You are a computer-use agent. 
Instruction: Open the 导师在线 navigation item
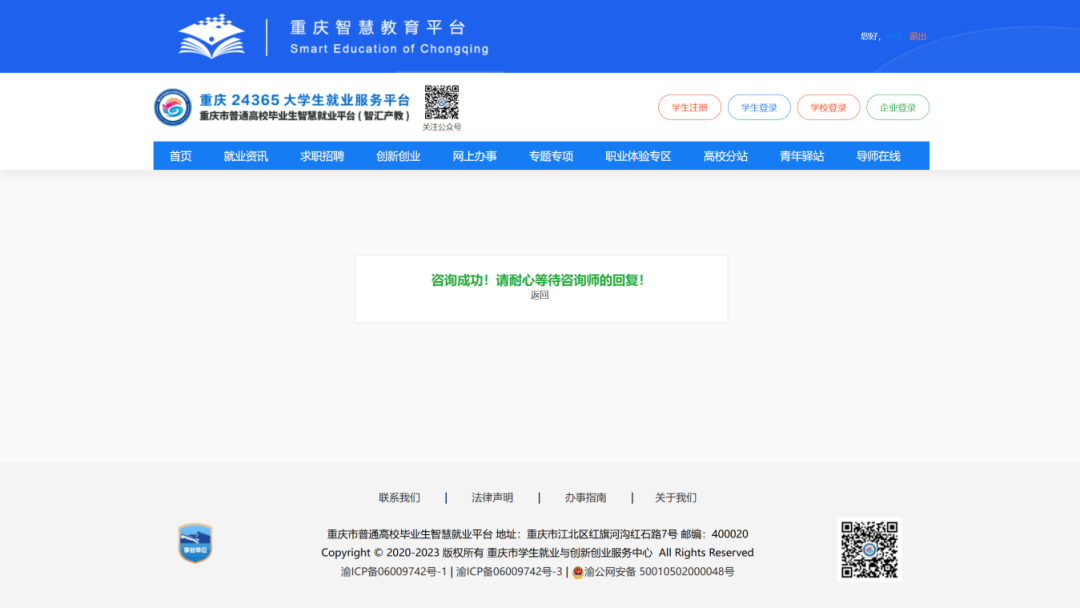[878, 156]
